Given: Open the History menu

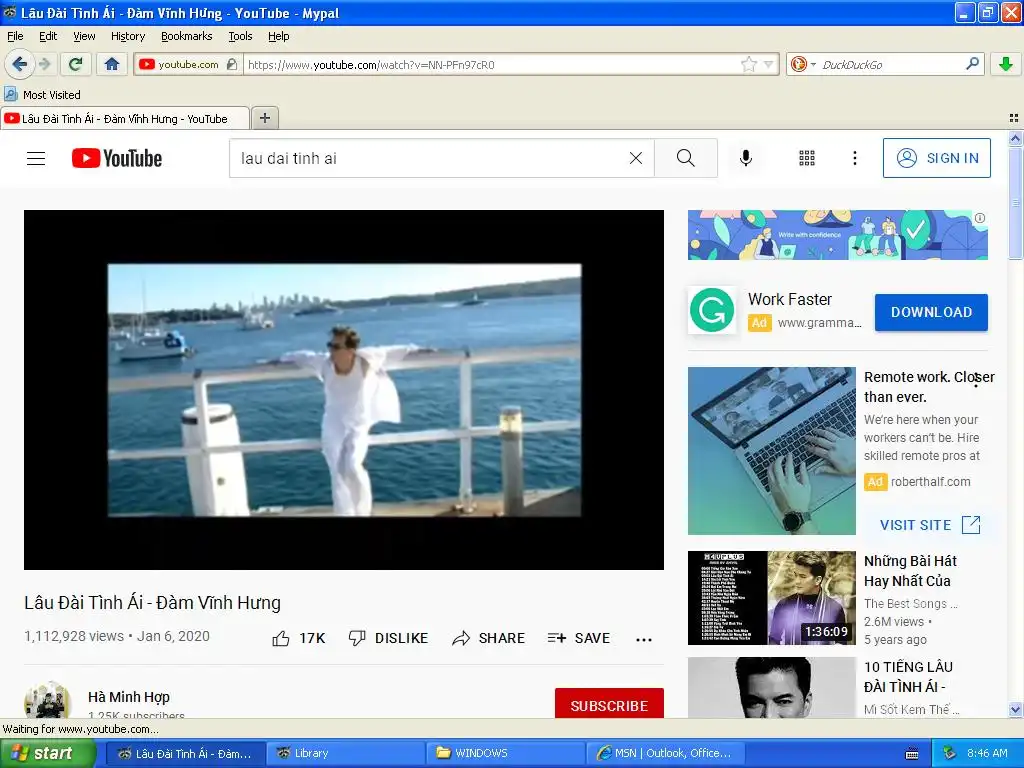Looking at the screenshot, I should tap(127, 36).
